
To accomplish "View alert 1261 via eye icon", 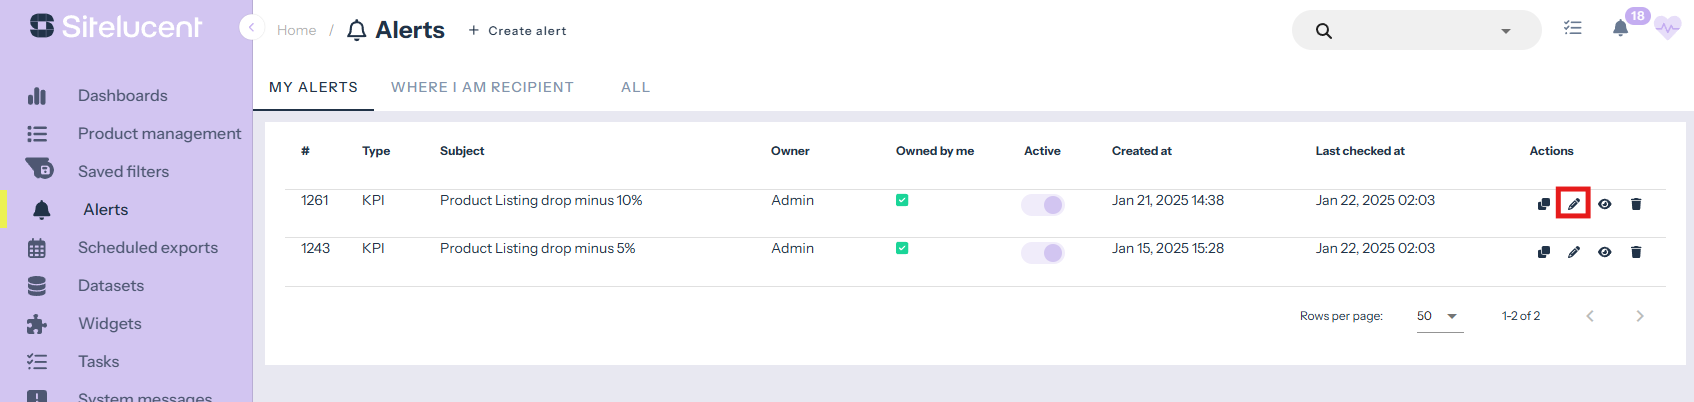I will coord(1604,204).
